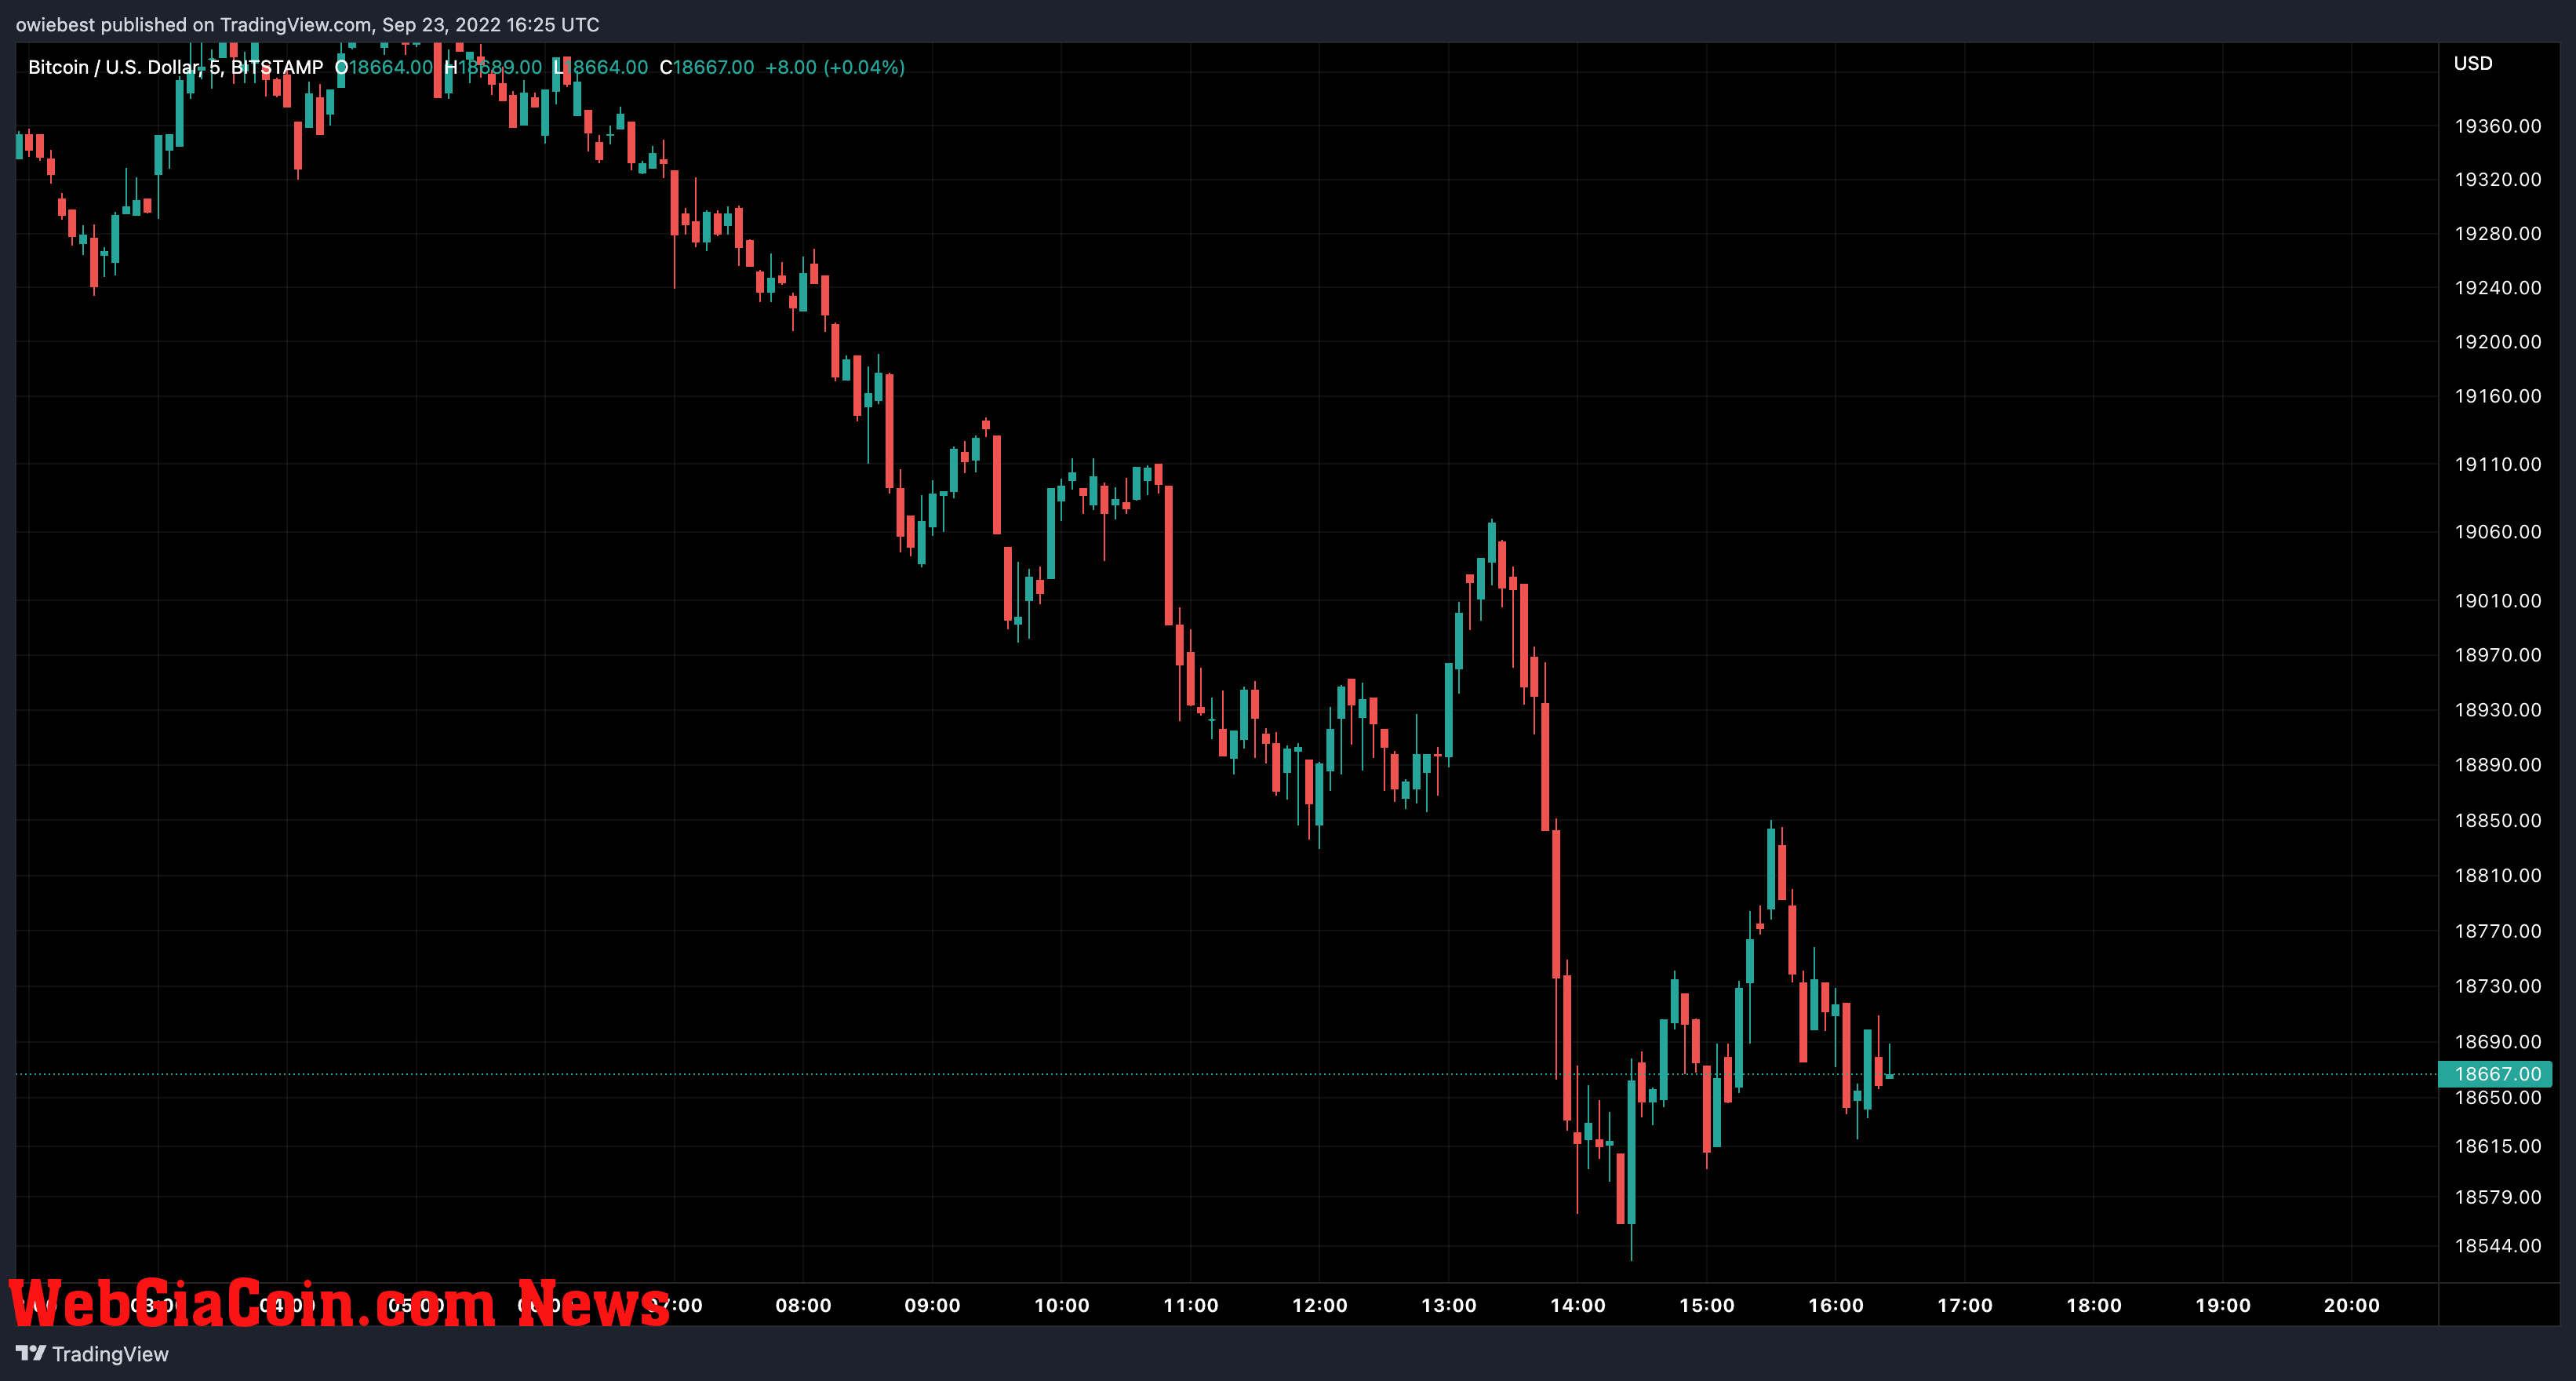The height and width of the screenshot is (1381, 2576).
Task: Click the 18890.00 price axis label
Action: coord(2497,765)
